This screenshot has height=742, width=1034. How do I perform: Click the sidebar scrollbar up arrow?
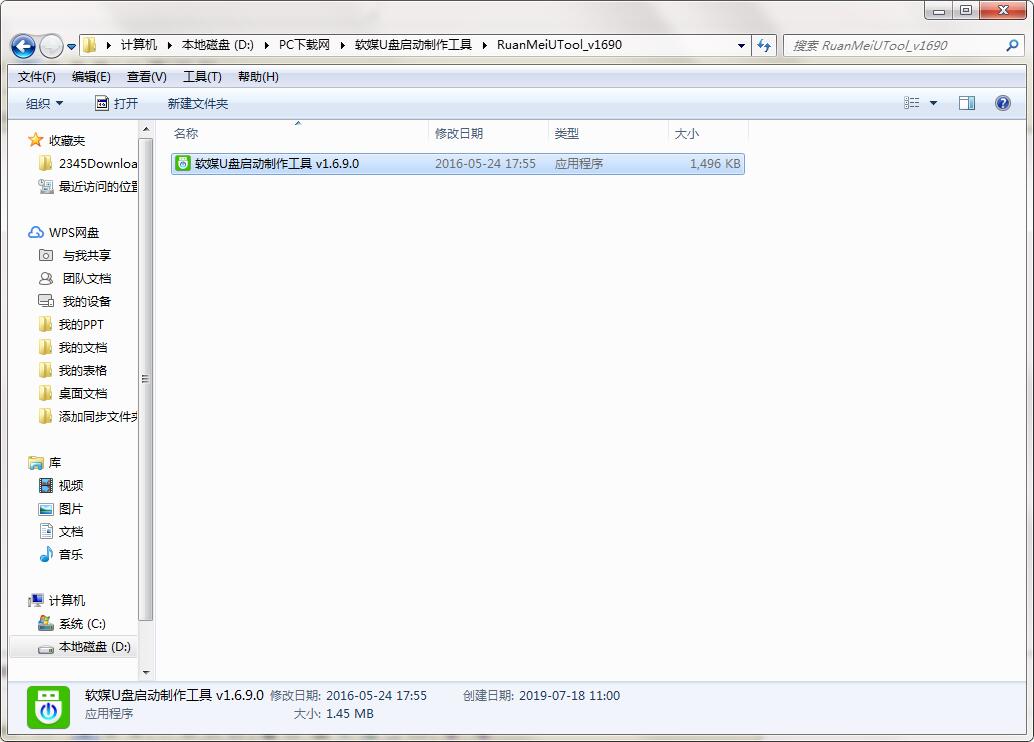pos(146,129)
